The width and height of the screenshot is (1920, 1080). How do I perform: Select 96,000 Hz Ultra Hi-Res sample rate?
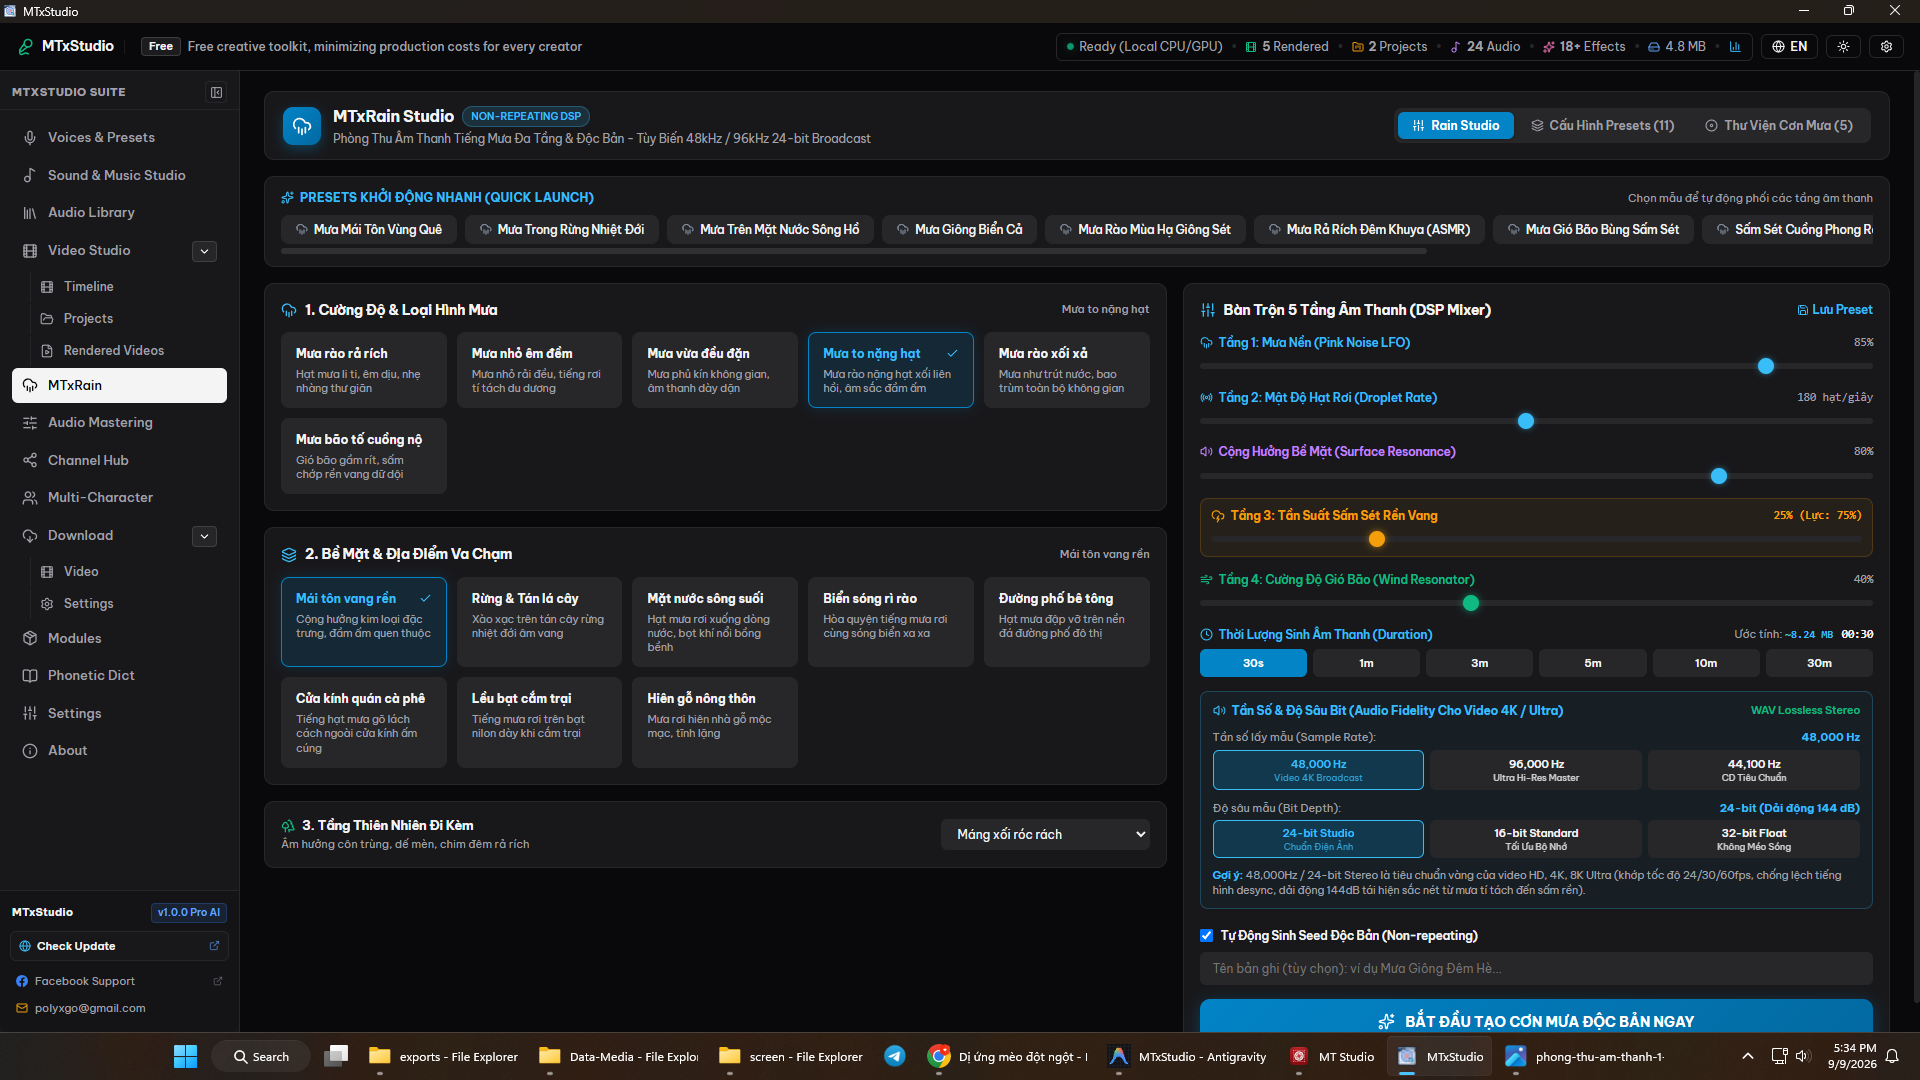click(1536, 770)
